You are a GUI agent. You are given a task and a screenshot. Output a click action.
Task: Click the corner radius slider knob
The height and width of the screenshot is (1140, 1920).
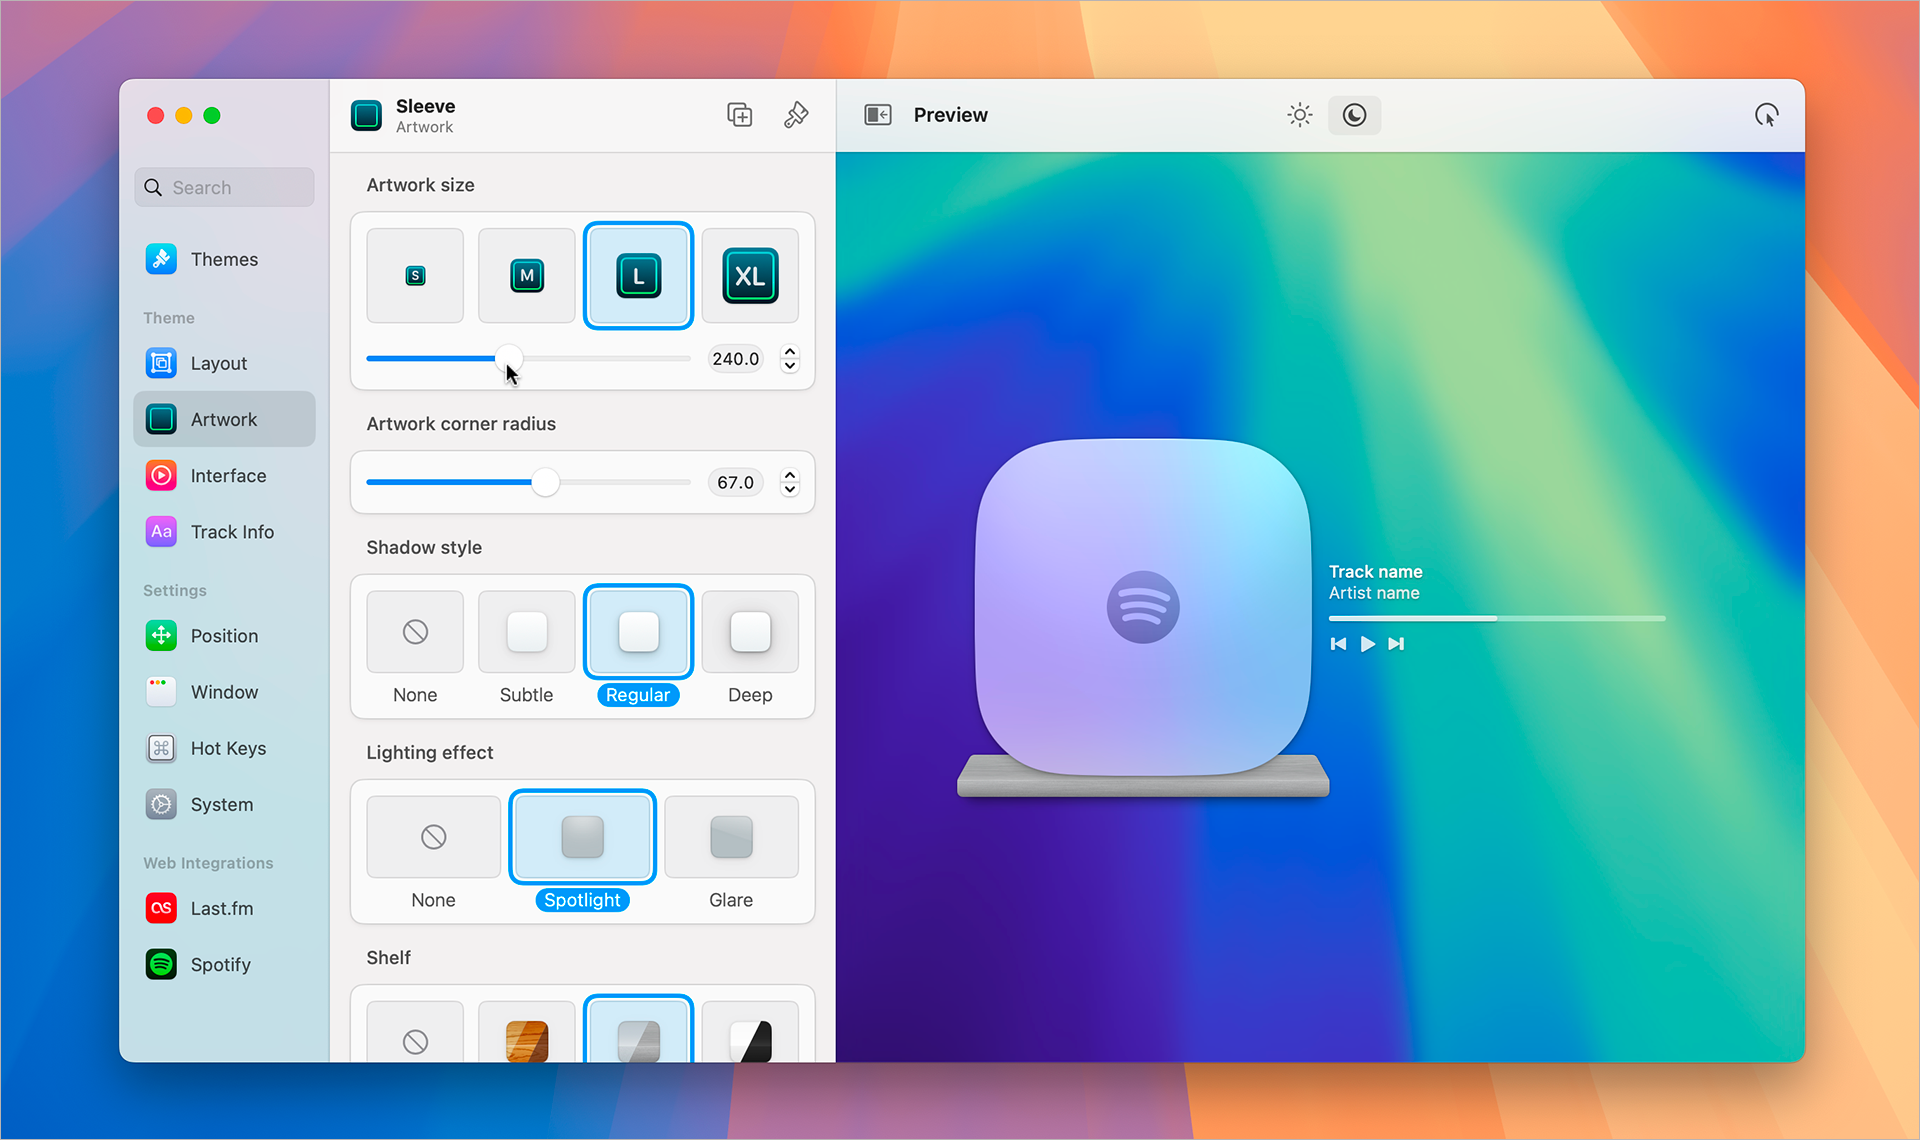[x=545, y=482]
